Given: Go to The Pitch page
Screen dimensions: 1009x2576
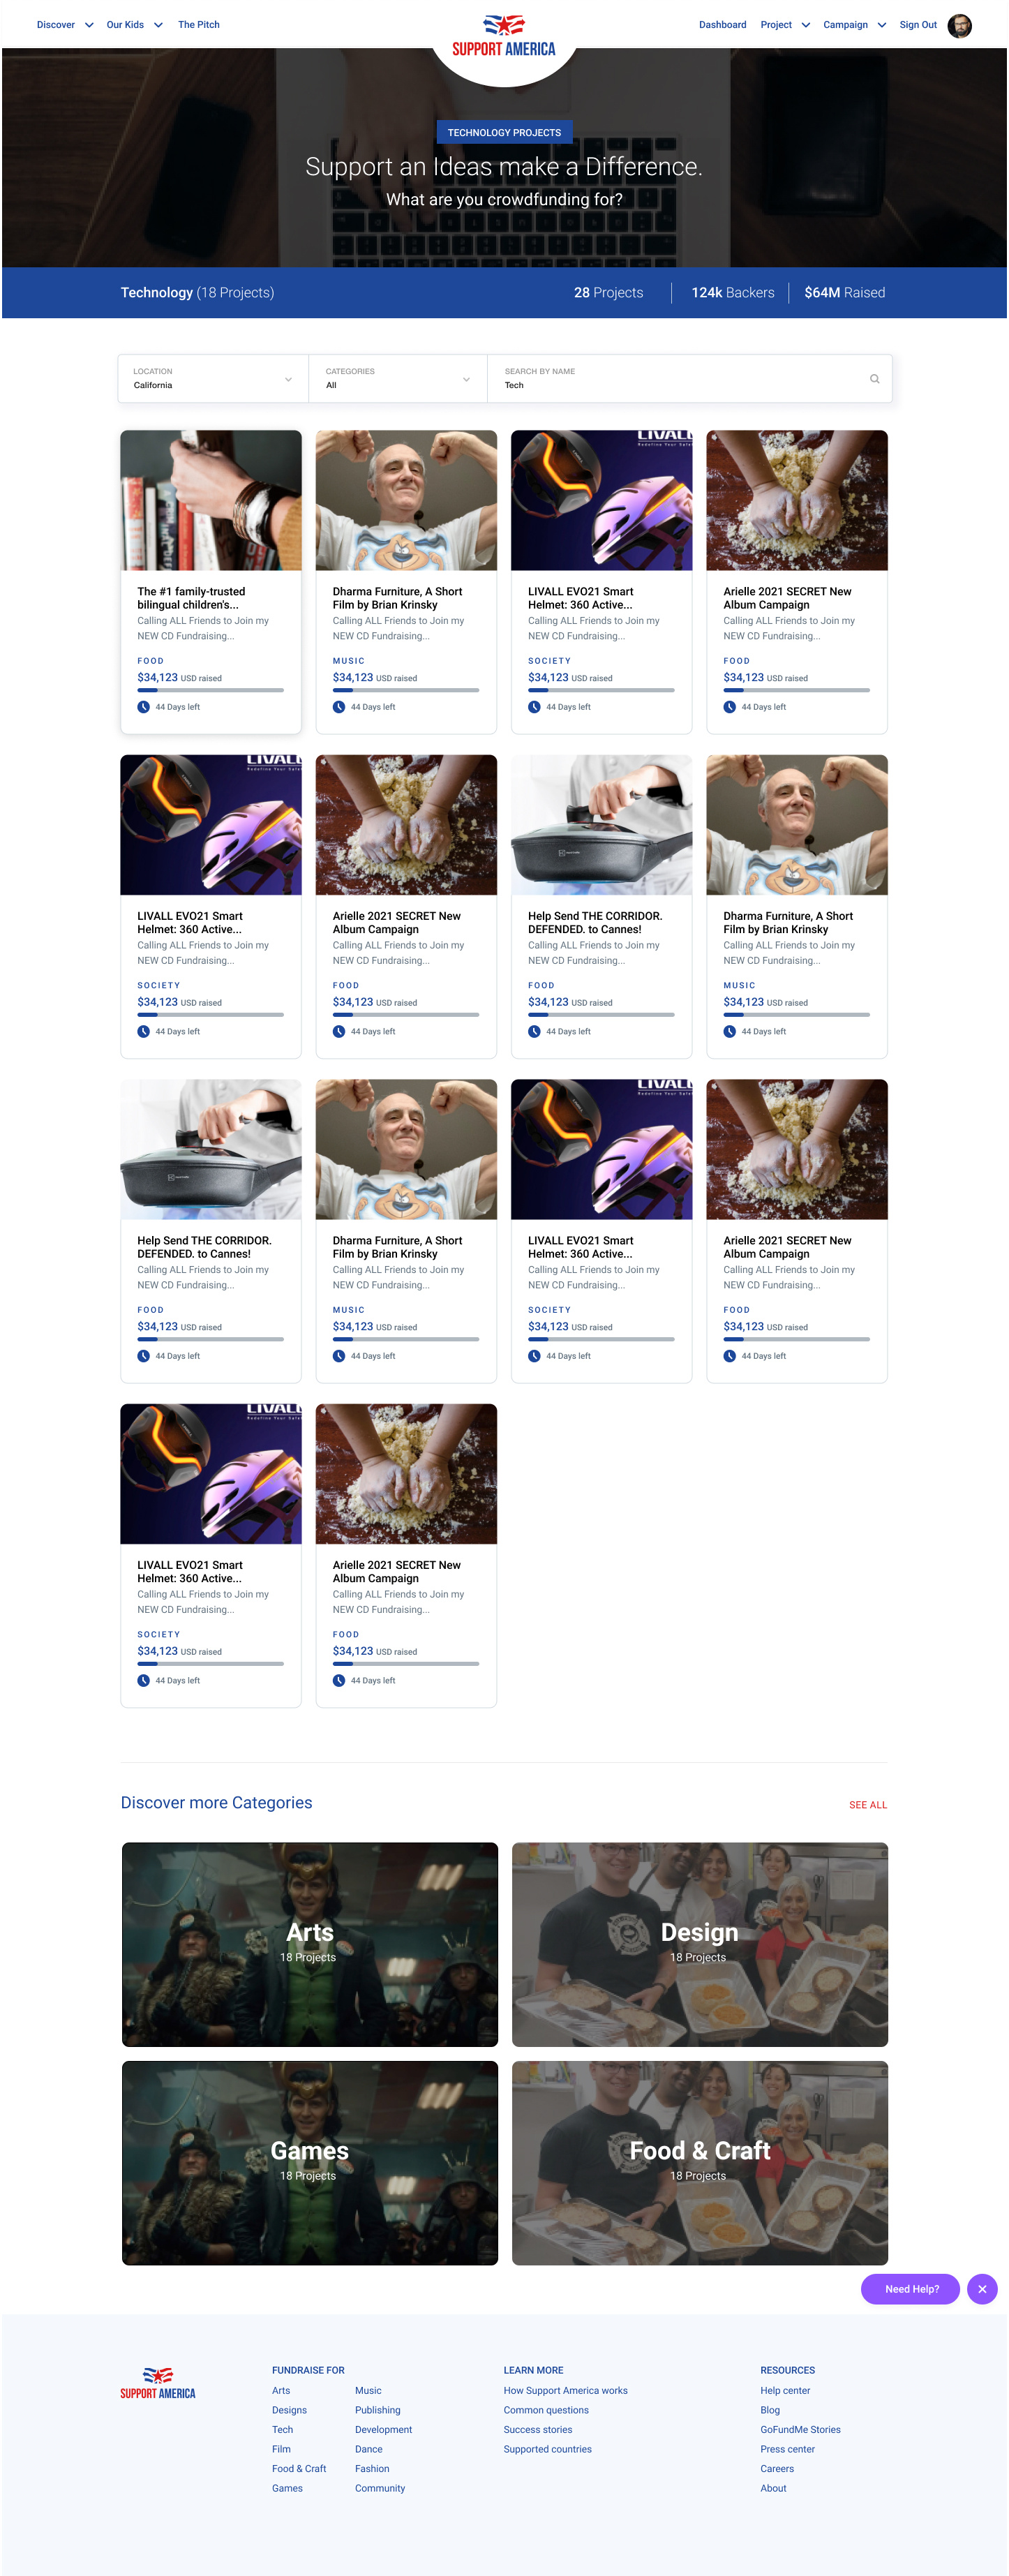Looking at the screenshot, I should tap(199, 25).
